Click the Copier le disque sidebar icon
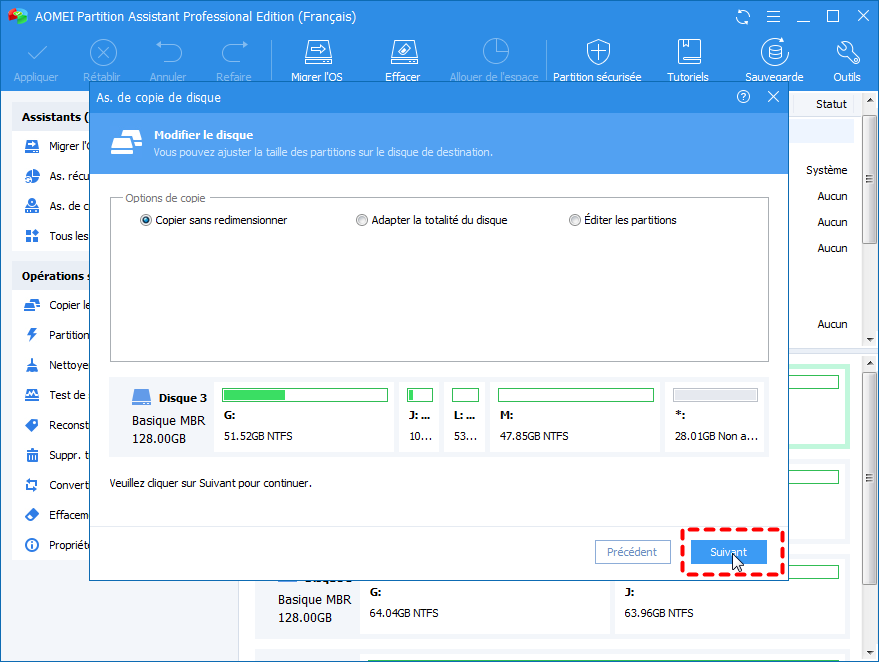This screenshot has width=879, height=662. click(32, 305)
